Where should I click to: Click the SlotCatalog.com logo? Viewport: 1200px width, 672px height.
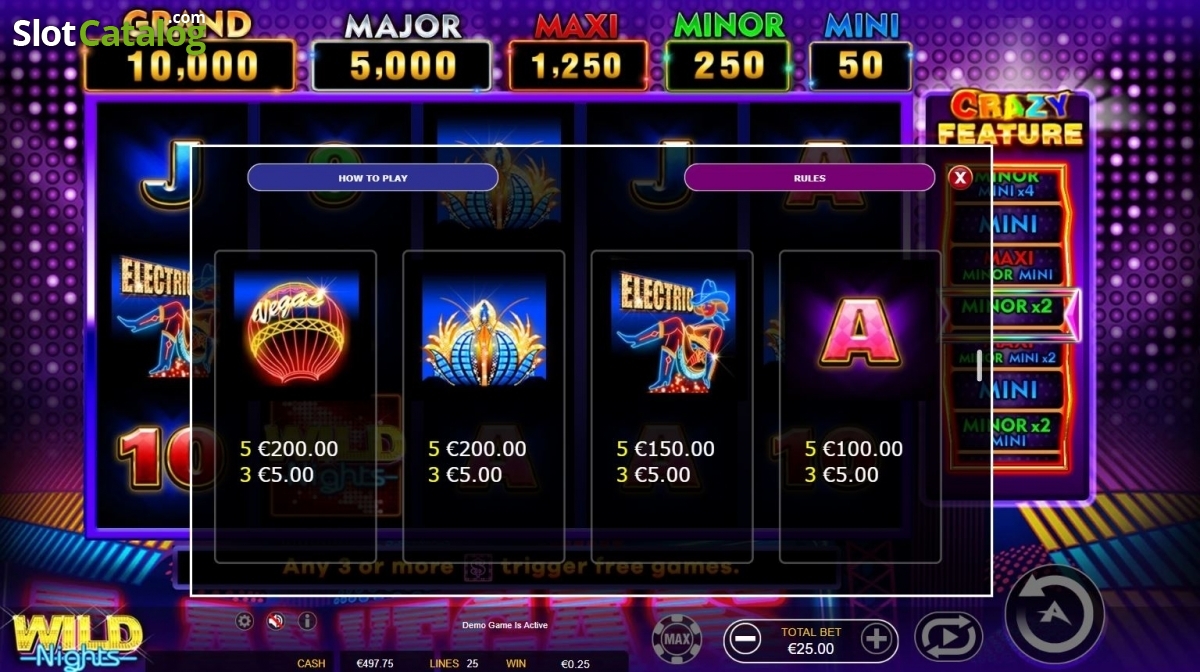pyautogui.click(x=108, y=33)
